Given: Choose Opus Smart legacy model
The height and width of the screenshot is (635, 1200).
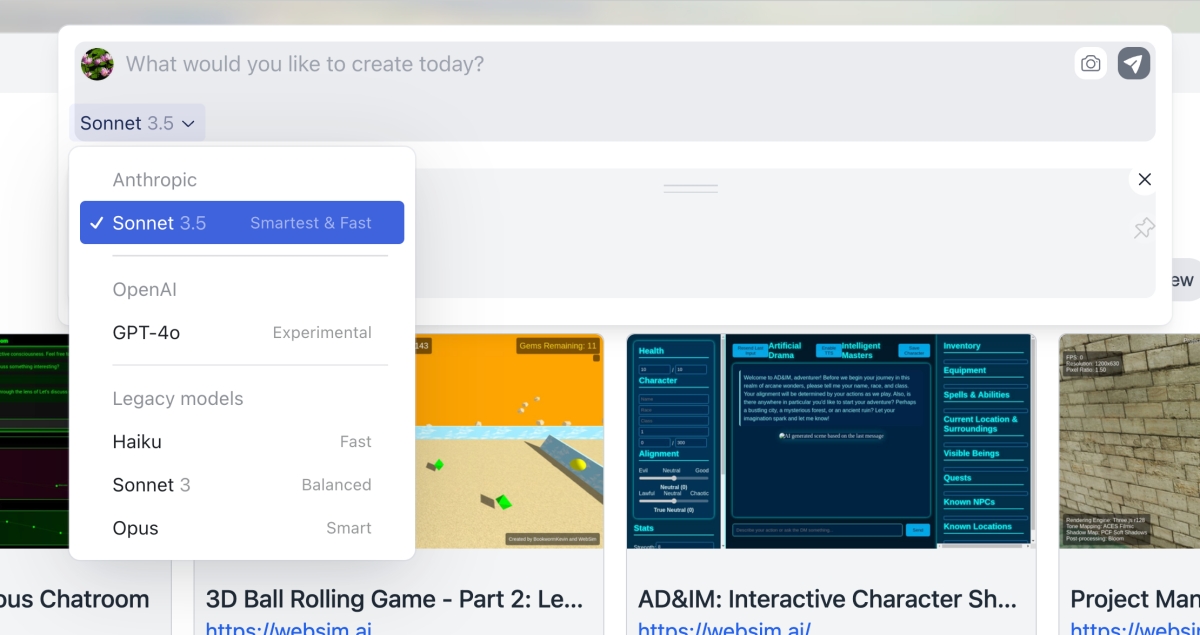Looking at the screenshot, I should 242,528.
